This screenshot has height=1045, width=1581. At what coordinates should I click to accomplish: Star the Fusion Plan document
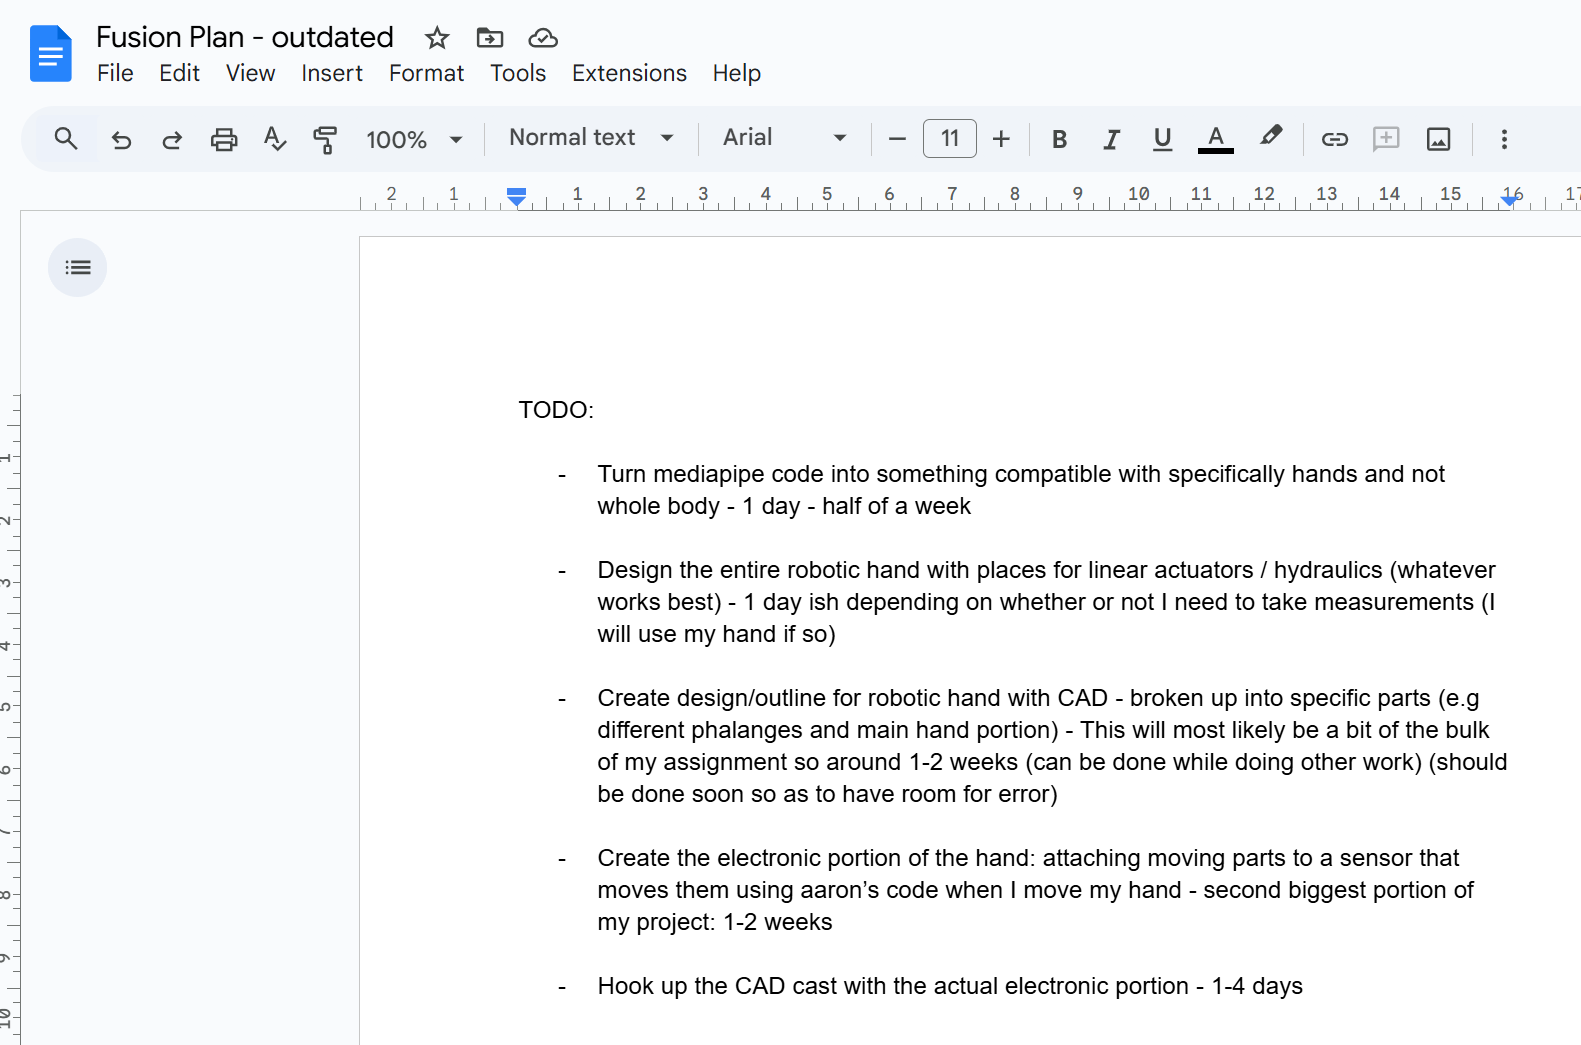[437, 38]
